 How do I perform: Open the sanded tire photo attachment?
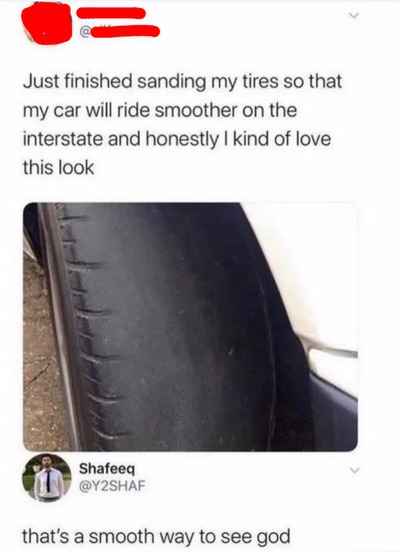pyautogui.click(x=190, y=327)
